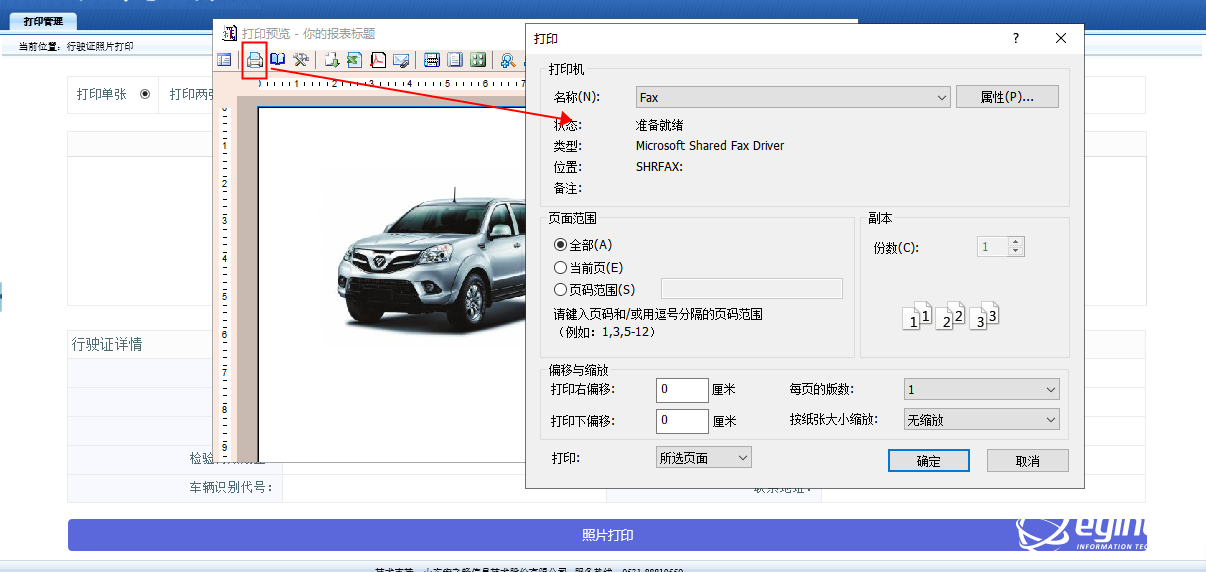
Task: Open the 打印 所选页面 dropdown
Action: 703,457
